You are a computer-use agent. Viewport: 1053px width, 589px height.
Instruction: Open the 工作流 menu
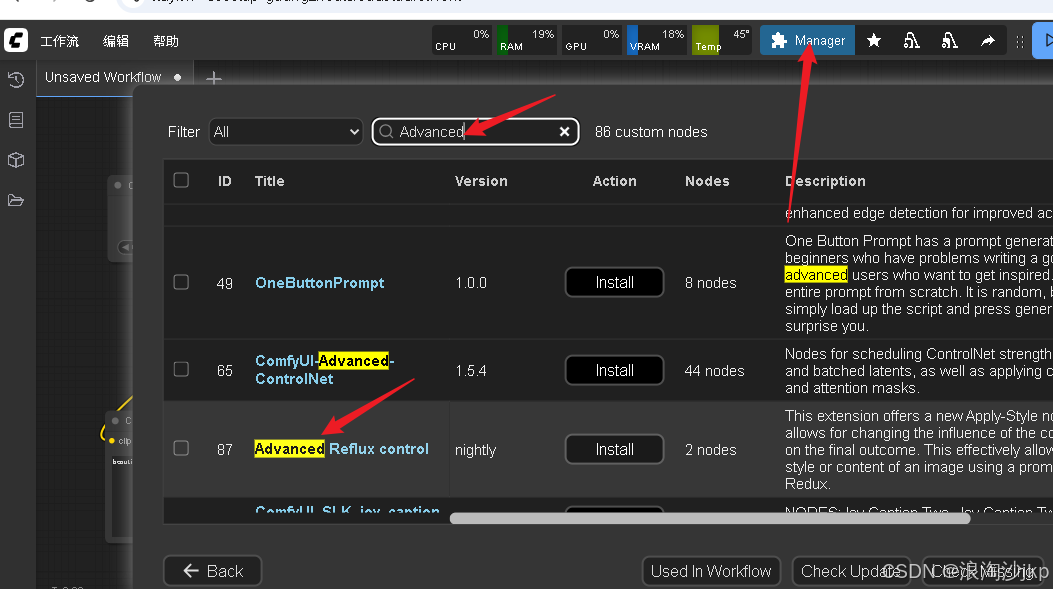(60, 41)
